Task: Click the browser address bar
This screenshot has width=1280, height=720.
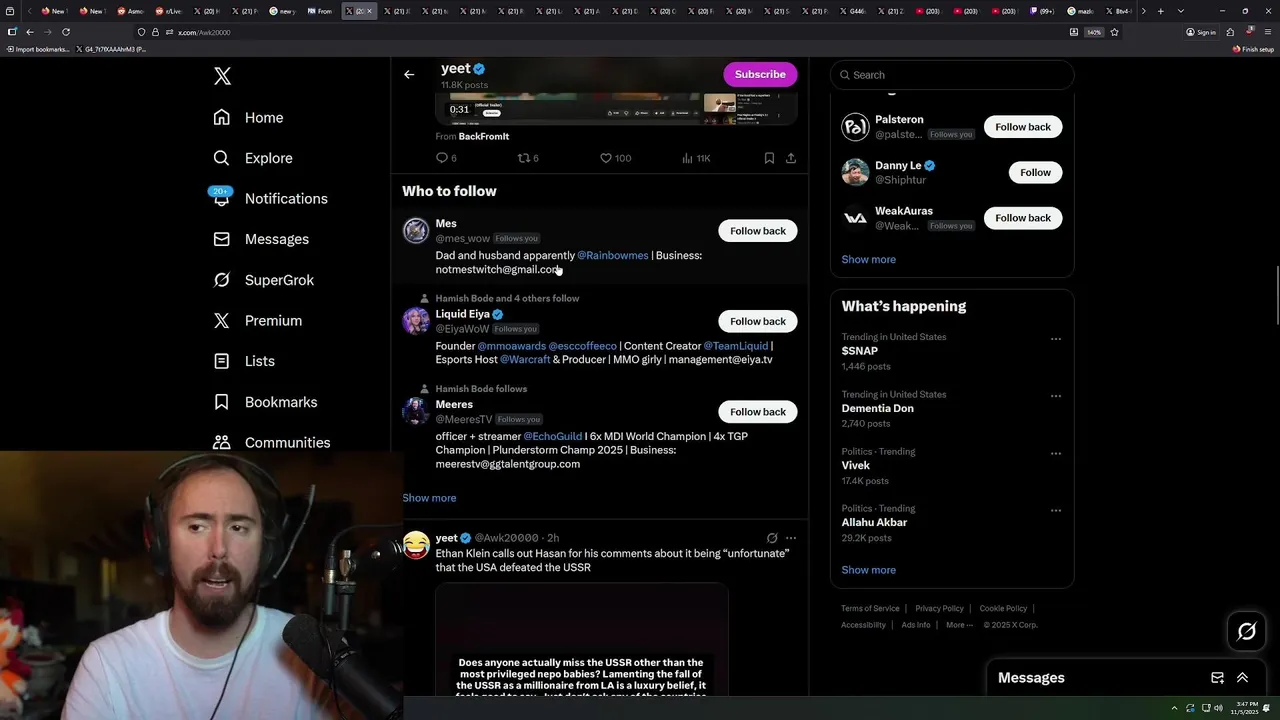Action: [600, 32]
